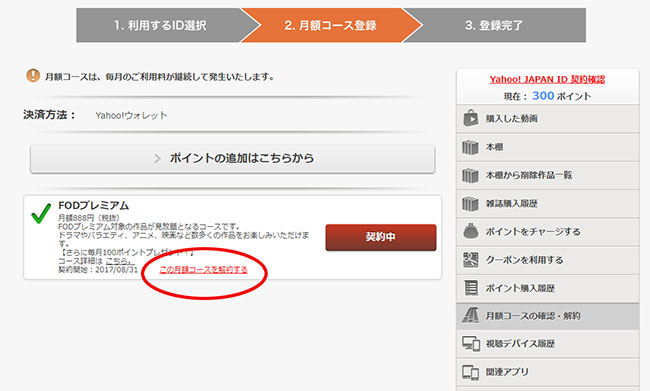Select ポイントをチャージする menu item

[x=548, y=232]
